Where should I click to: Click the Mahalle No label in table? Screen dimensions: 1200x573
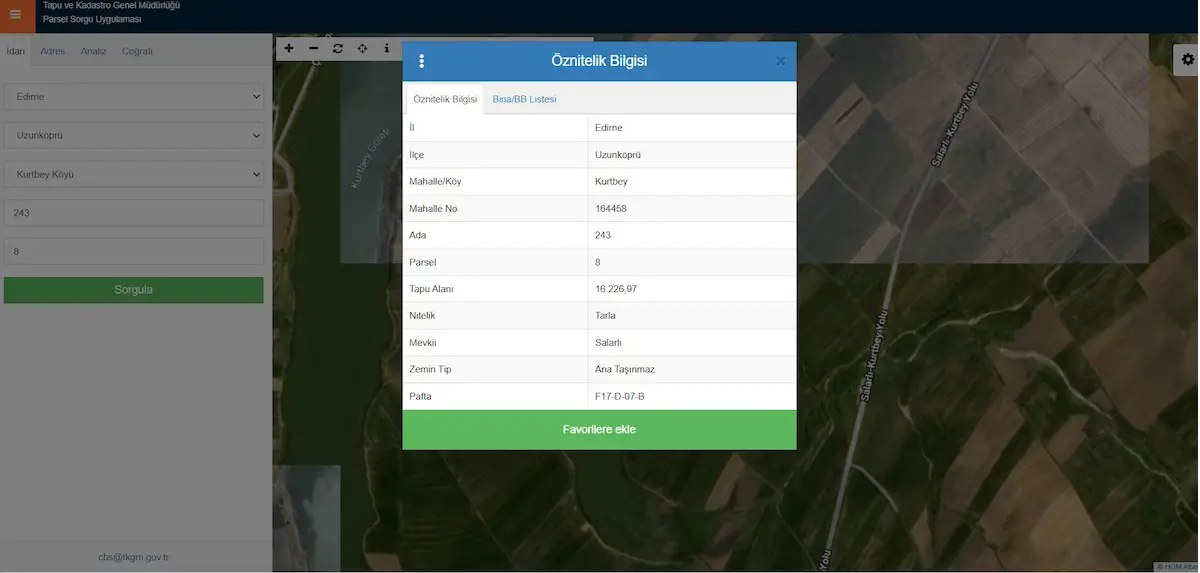[x=433, y=208]
